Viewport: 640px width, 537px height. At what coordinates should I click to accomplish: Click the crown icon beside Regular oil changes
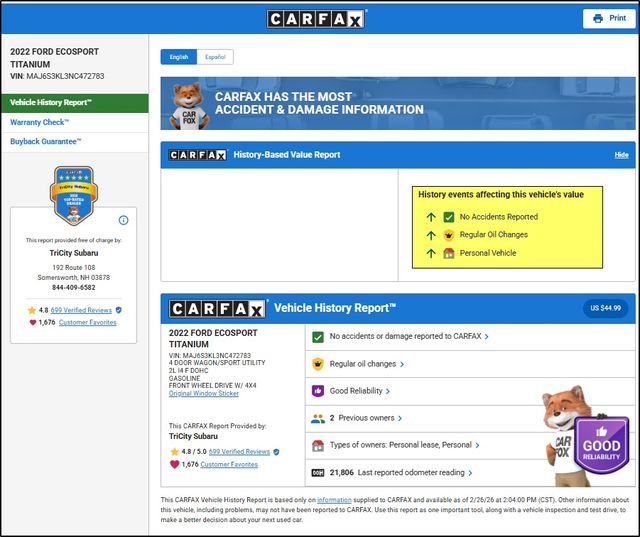tap(318, 364)
